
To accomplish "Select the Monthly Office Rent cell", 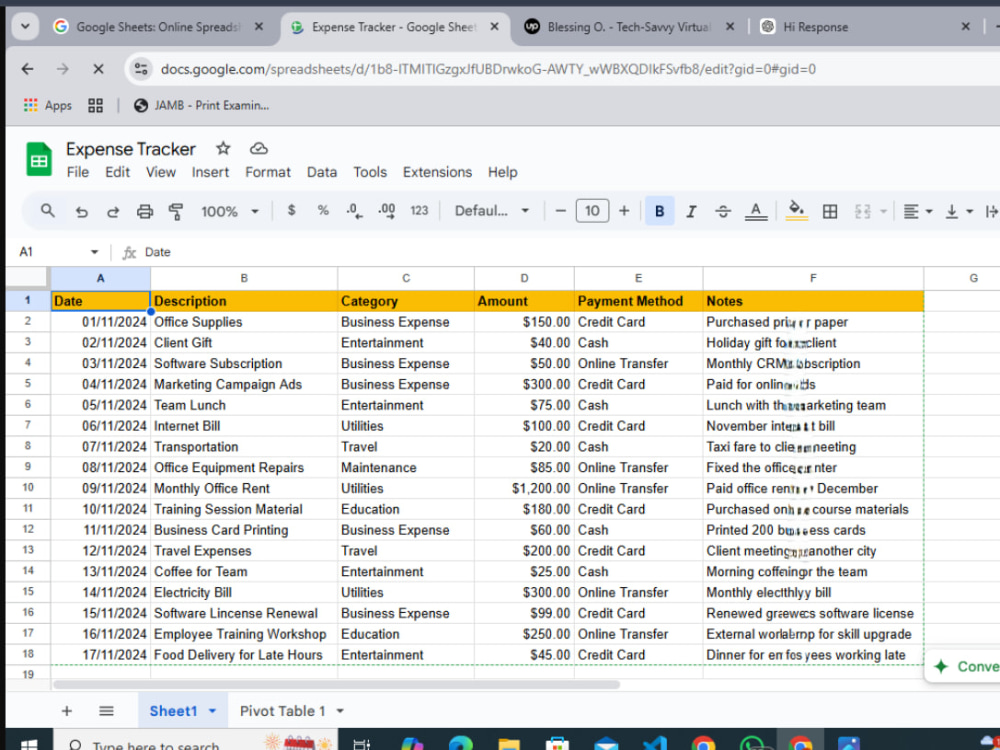I will tap(244, 489).
